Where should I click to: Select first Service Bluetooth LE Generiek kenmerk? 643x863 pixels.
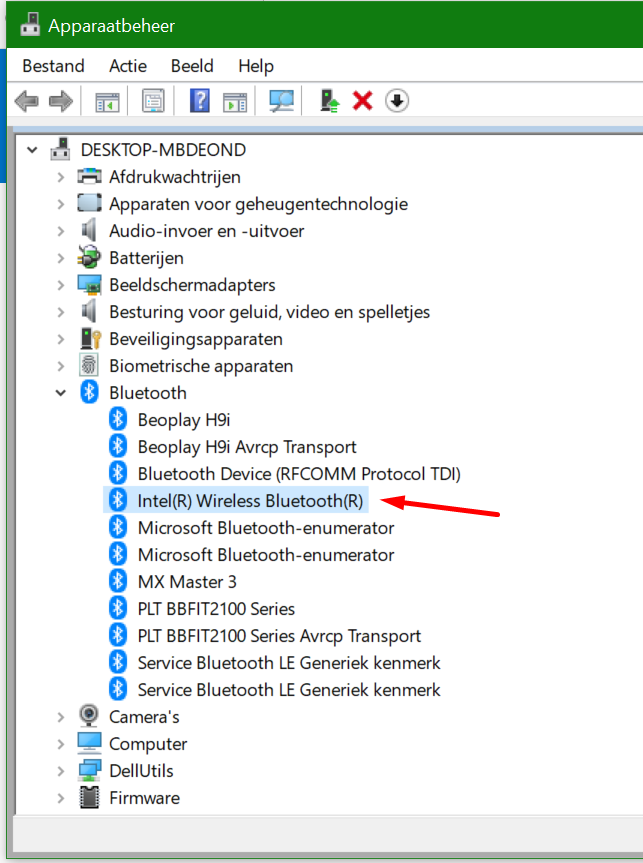click(x=289, y=662)
